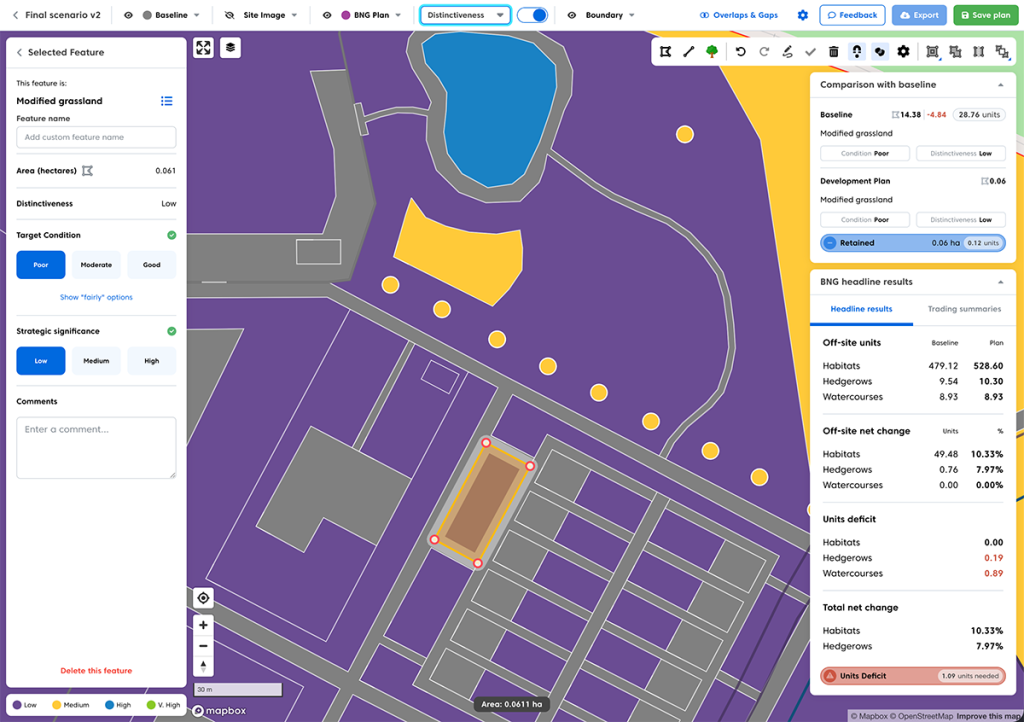Click the fullscreen map icon
Image resolution: width=1024 pixels, height=722 pixels.
pyautogui.click(x=203, y=47)
